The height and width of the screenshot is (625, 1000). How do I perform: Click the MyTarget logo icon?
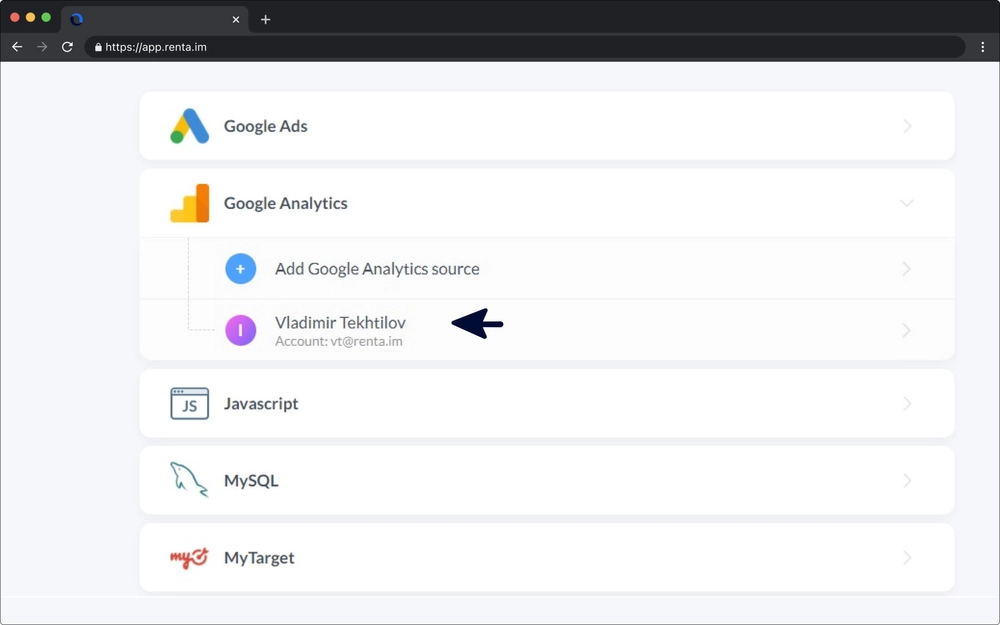click(189, 557)
